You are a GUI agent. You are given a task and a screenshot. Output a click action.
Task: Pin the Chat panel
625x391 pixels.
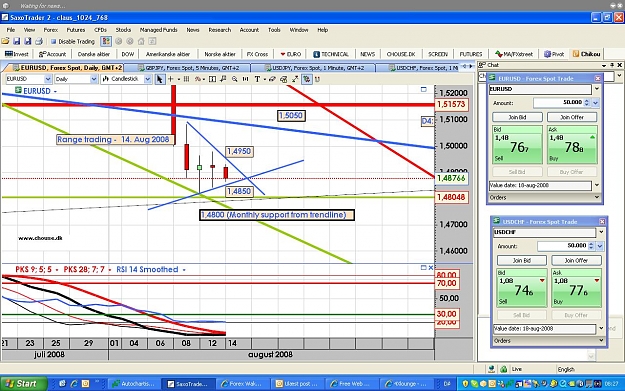point(612,65)
